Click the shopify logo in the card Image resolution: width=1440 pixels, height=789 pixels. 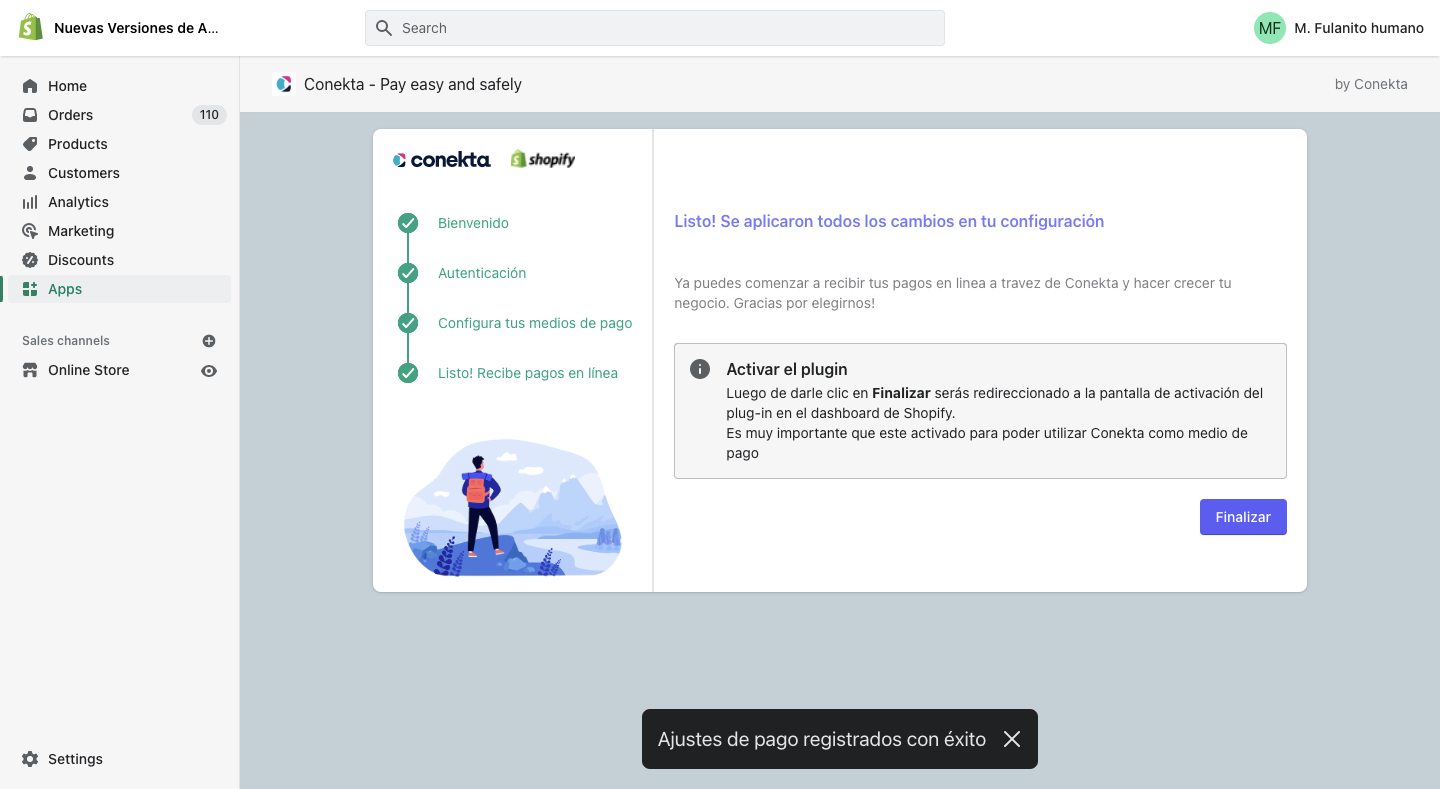(543, 159)
